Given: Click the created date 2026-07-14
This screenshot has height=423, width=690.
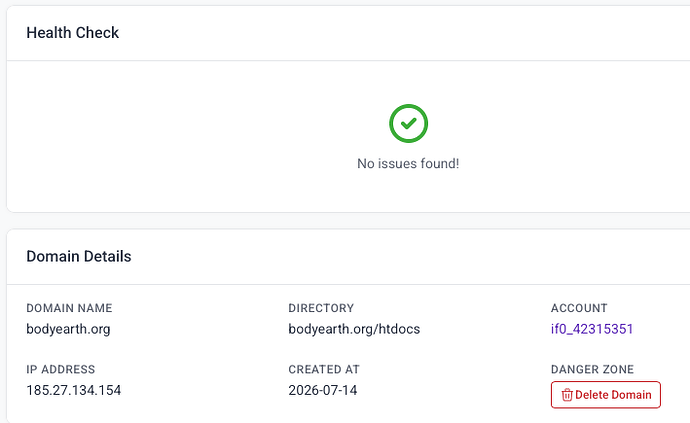Looking at the screenshot, I should [x=323, y=390].
